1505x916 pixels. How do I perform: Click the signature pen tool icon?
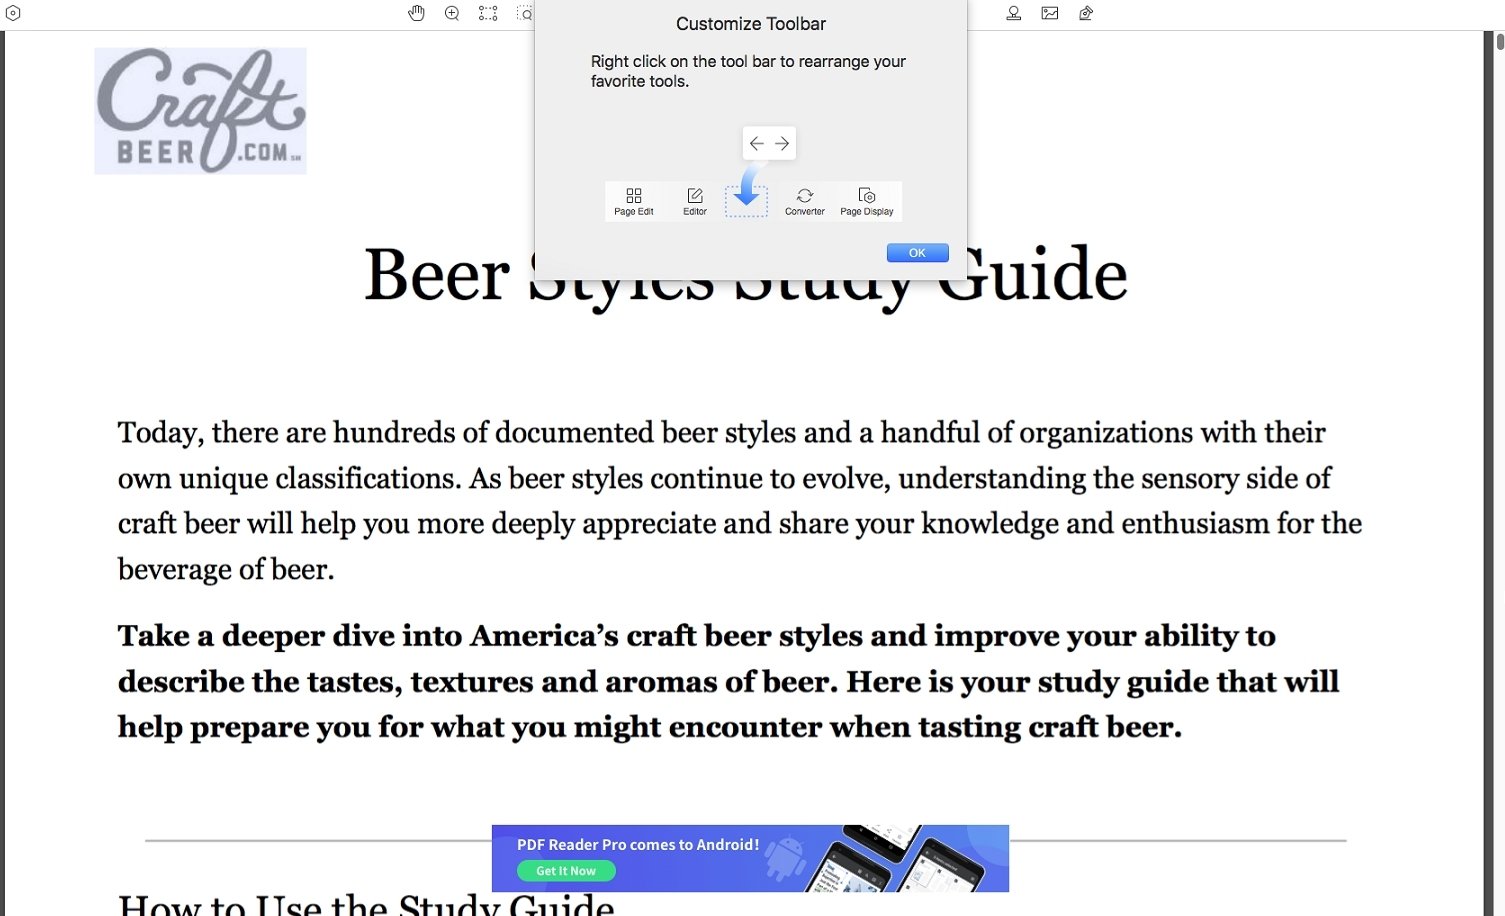[1086, 13]
